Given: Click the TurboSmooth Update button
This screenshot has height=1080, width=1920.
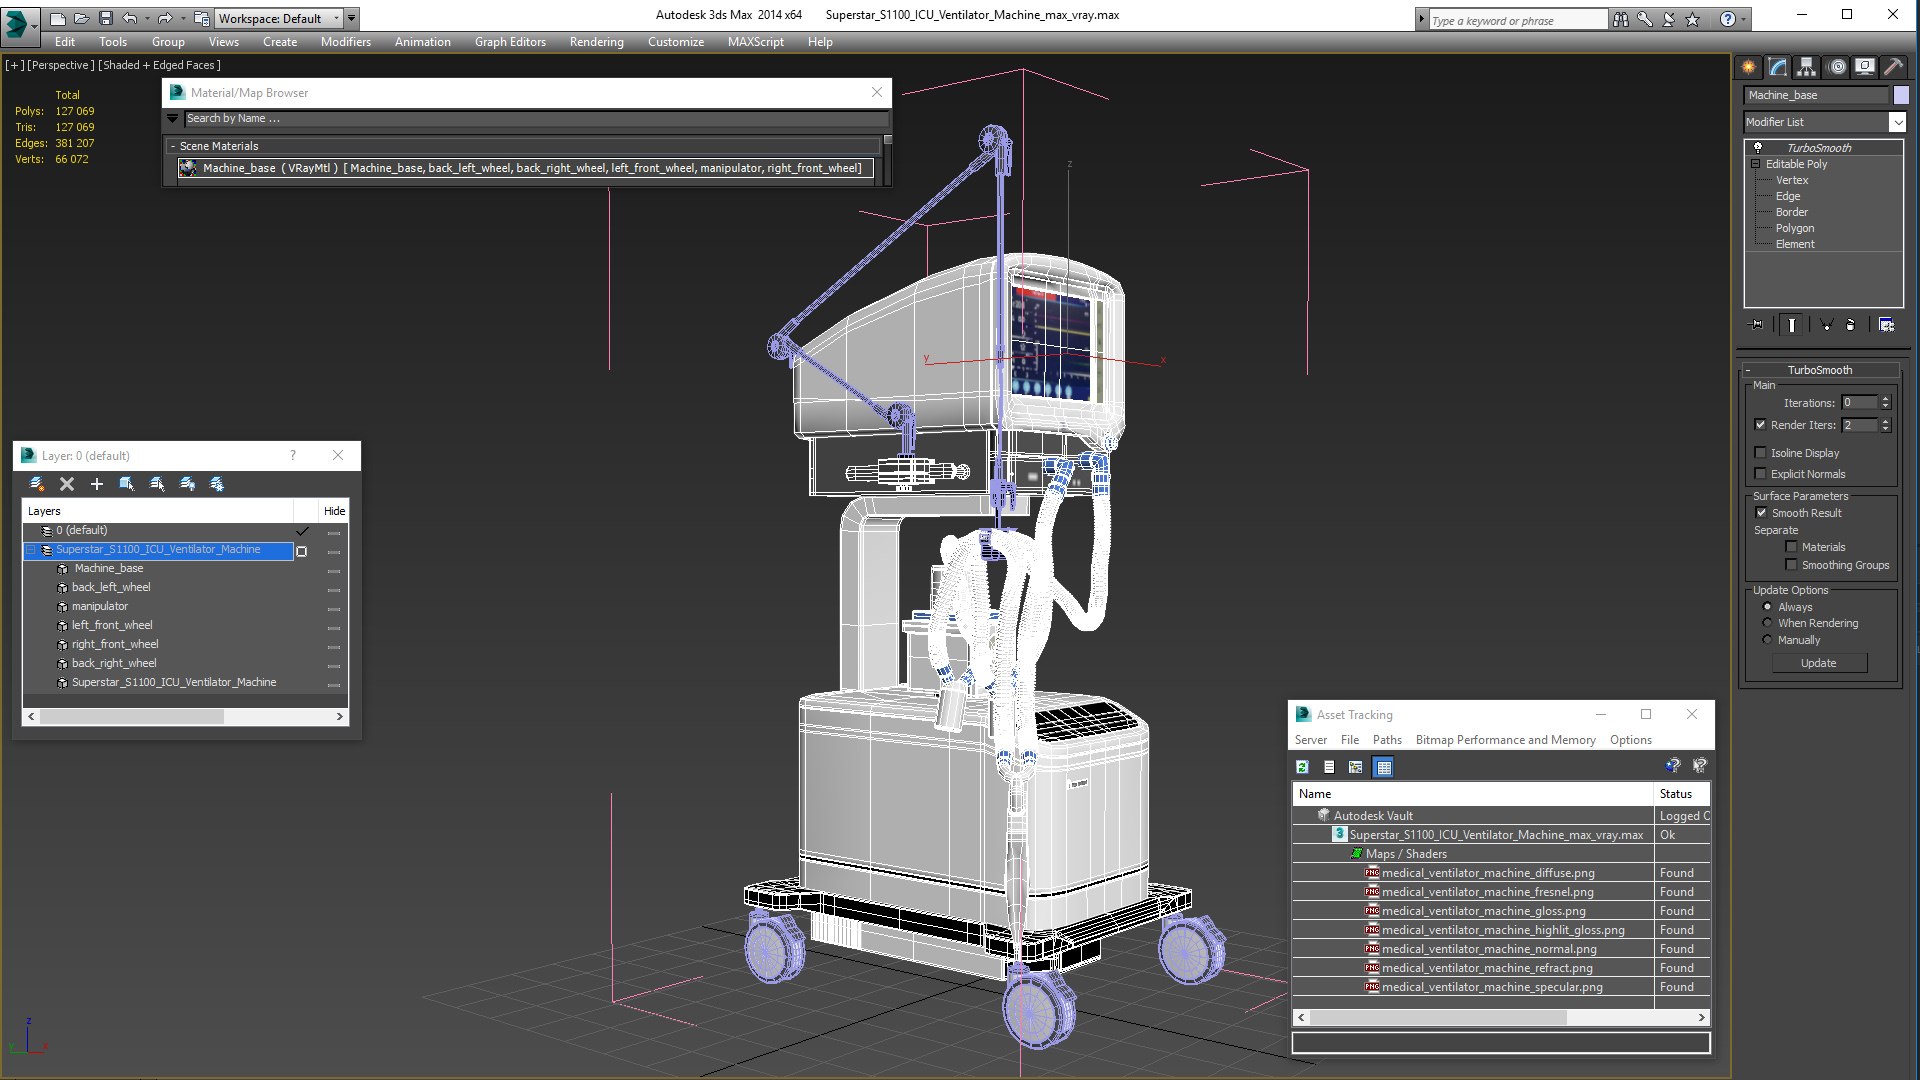Looking at the screenshot, I should click(1818, 663).
